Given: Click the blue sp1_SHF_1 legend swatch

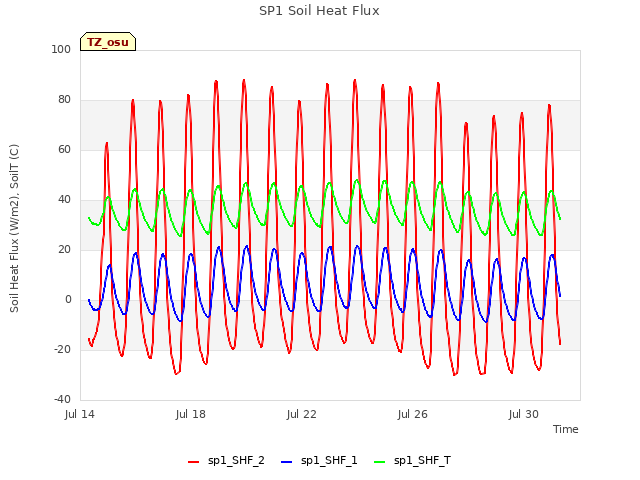Looking at the screenshot, I should tap(287, 462).
